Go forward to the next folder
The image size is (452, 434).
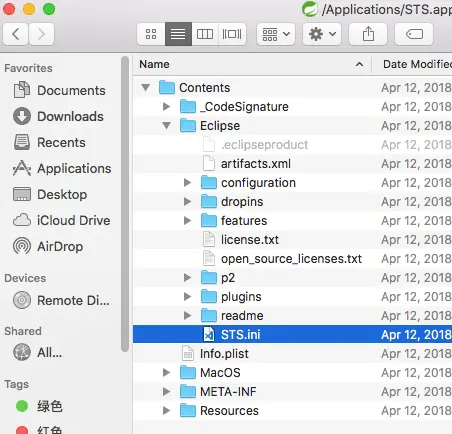pos(41,34)
